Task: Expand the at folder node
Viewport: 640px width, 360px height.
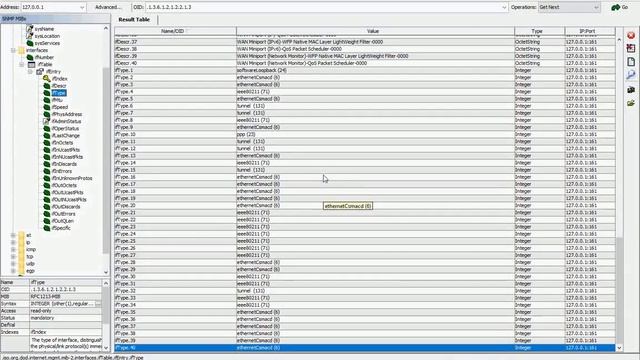Action: click(13, 235)
